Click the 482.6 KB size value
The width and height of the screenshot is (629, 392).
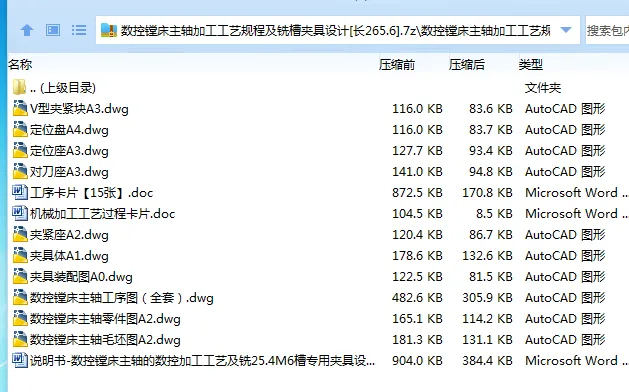(x=417, y=298)
